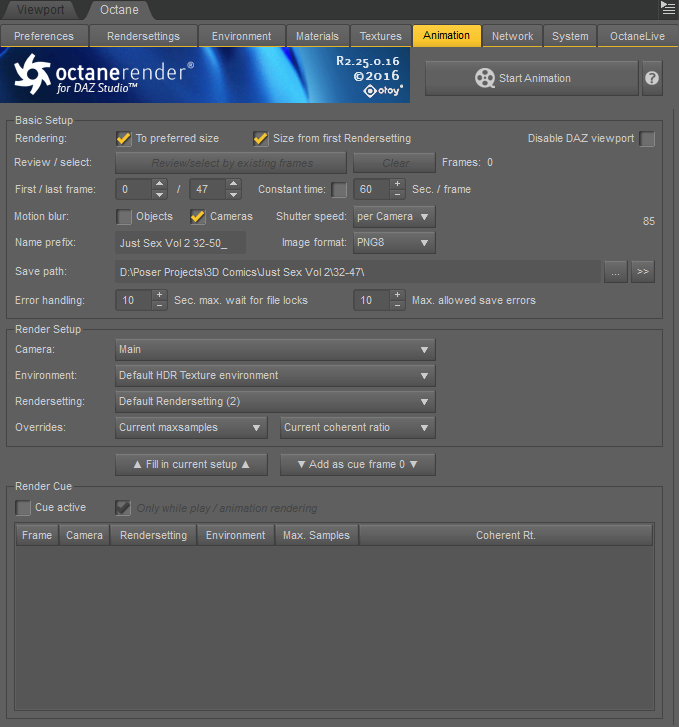Increment Sec. / frame value with plus
679x727 pixels.
pyautogui.click(x=397, y=184)
